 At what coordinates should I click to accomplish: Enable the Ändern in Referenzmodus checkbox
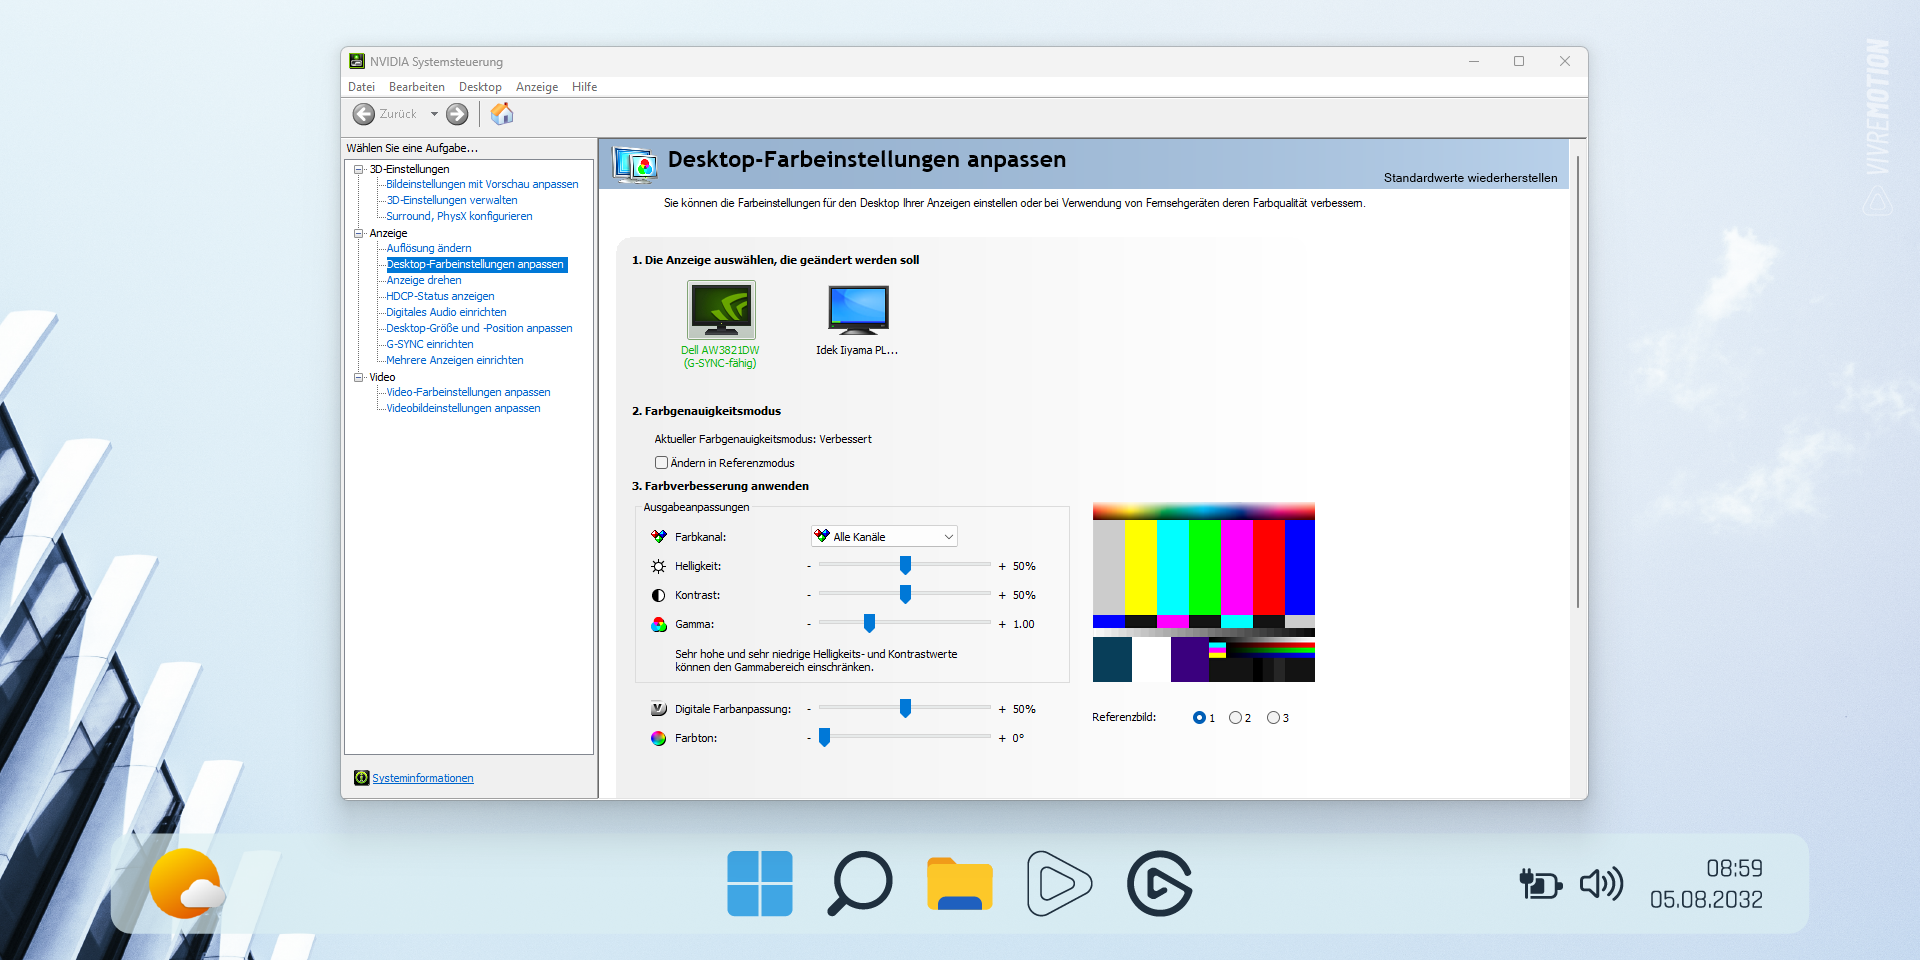pyautogui.click(x=661, y=462)
